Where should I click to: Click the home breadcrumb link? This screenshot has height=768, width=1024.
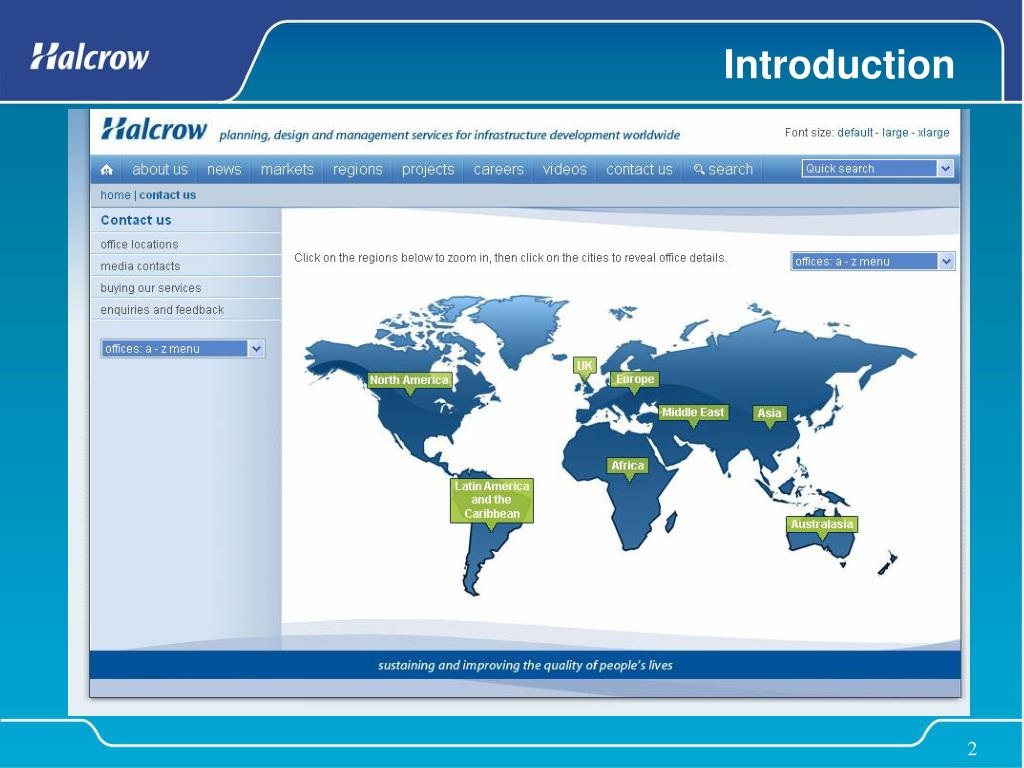116,195
